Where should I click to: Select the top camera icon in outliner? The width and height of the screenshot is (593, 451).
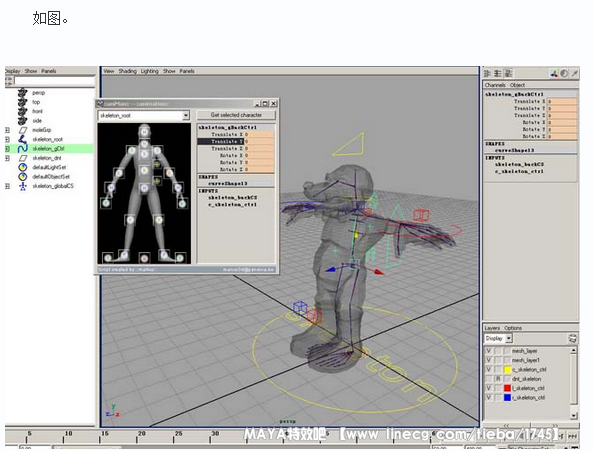[x=23, y=102]
